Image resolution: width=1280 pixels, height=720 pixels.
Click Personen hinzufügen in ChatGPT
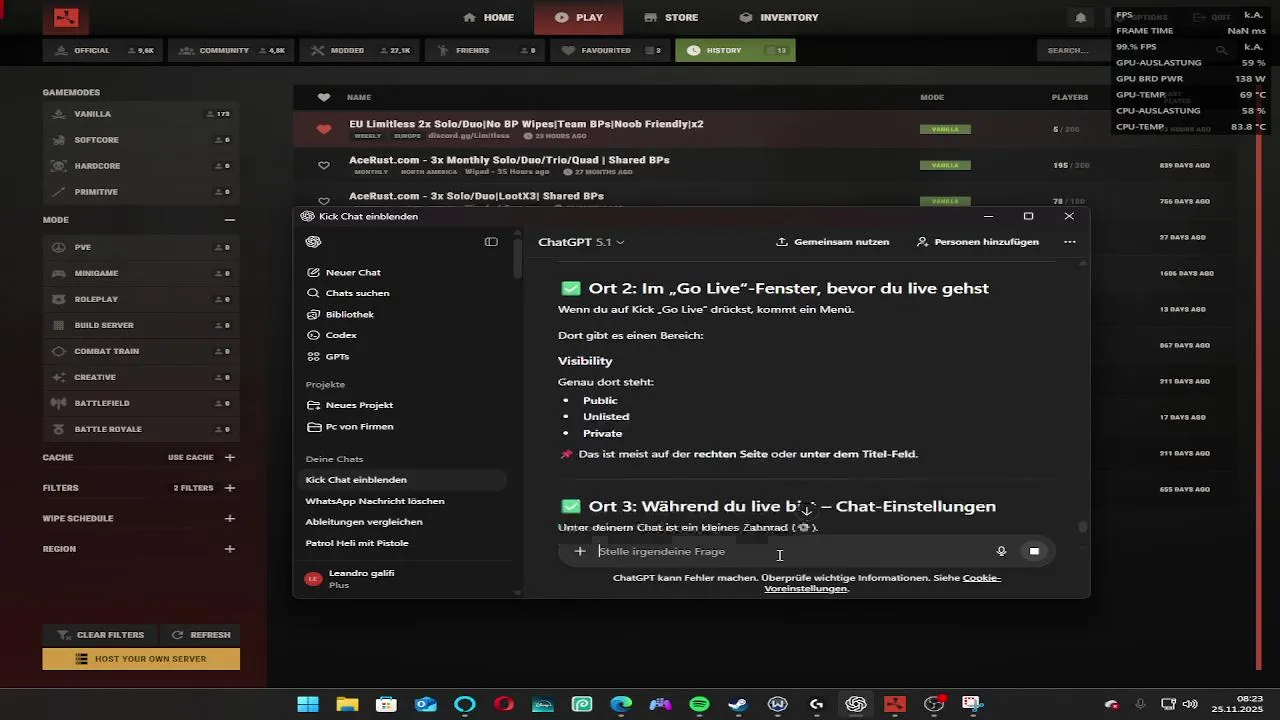pos(978,242)
